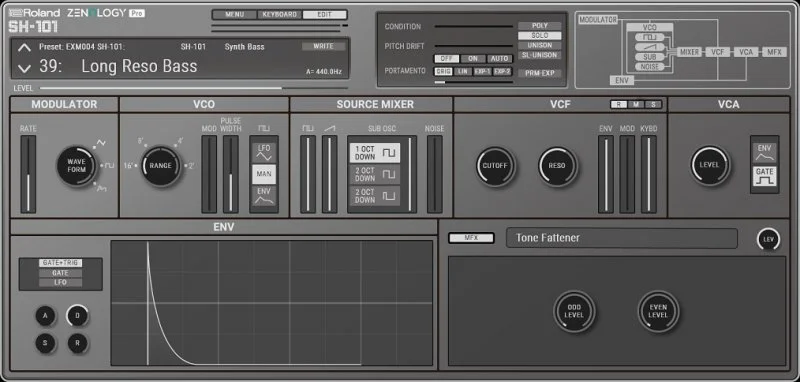Click the VCF KYBD fader

pos(648,174)
